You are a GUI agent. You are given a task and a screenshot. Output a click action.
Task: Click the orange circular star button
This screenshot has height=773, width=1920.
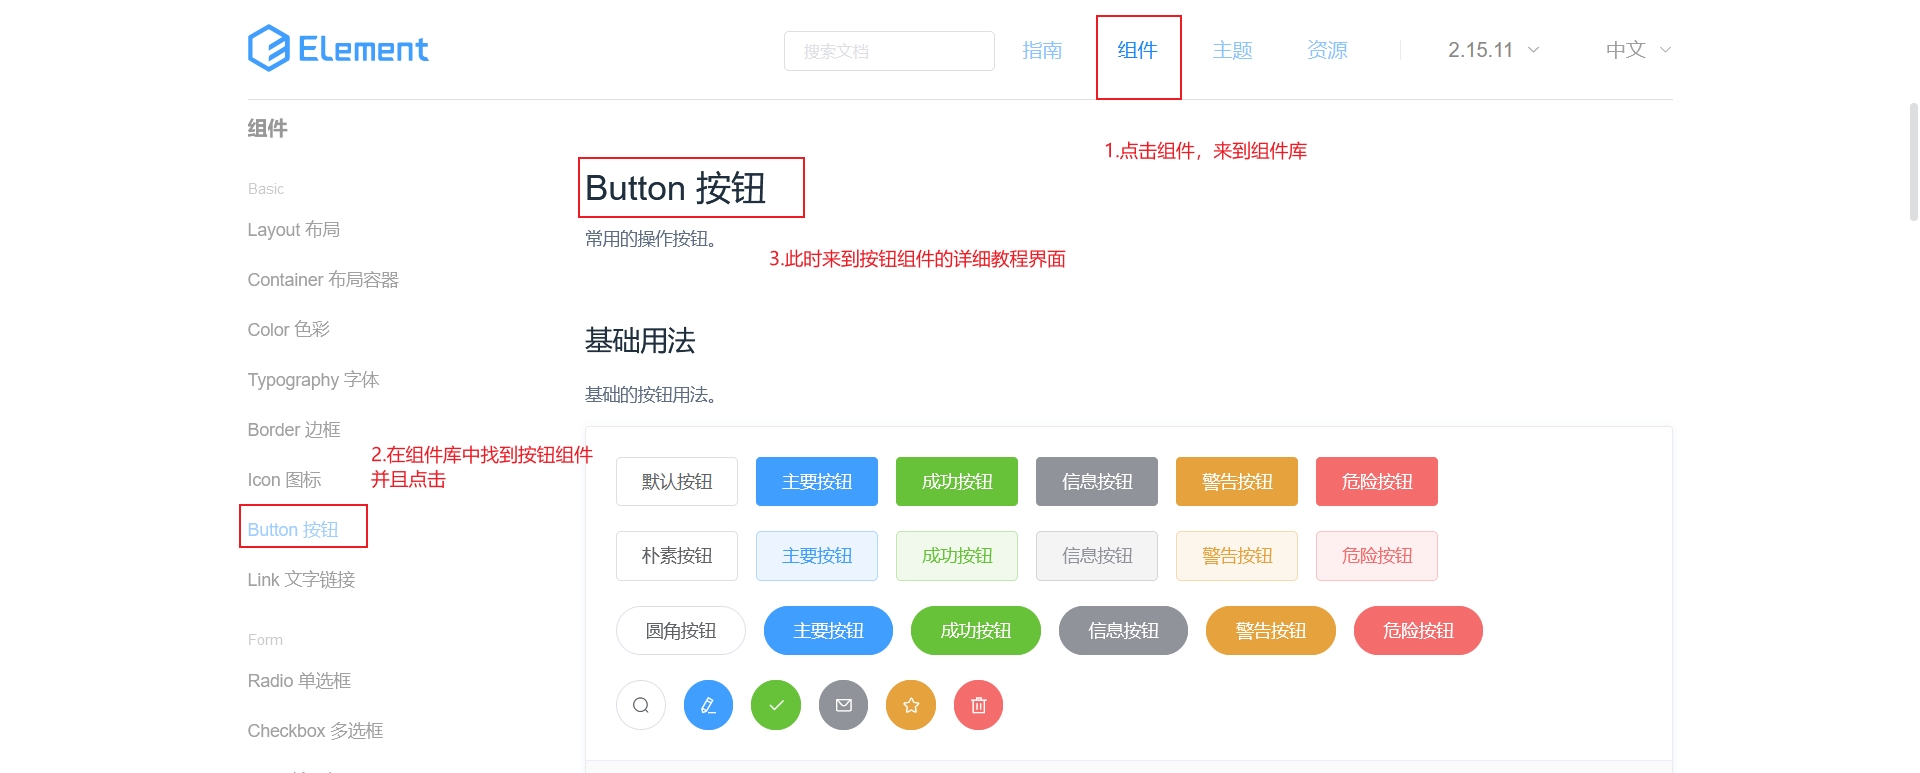[911, 705]
